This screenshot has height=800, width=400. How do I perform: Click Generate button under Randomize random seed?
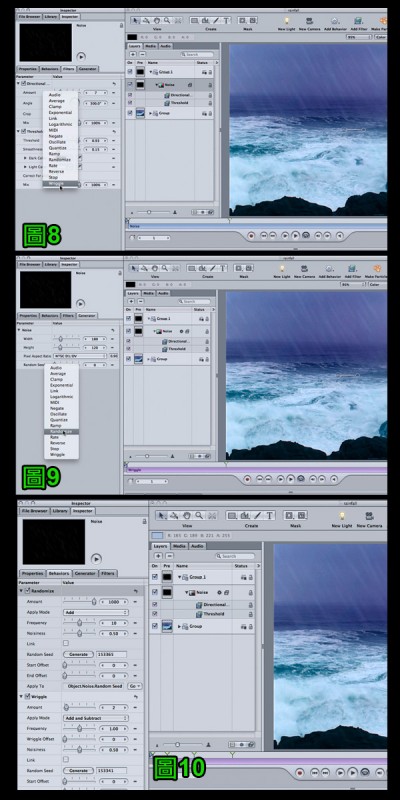78,654
